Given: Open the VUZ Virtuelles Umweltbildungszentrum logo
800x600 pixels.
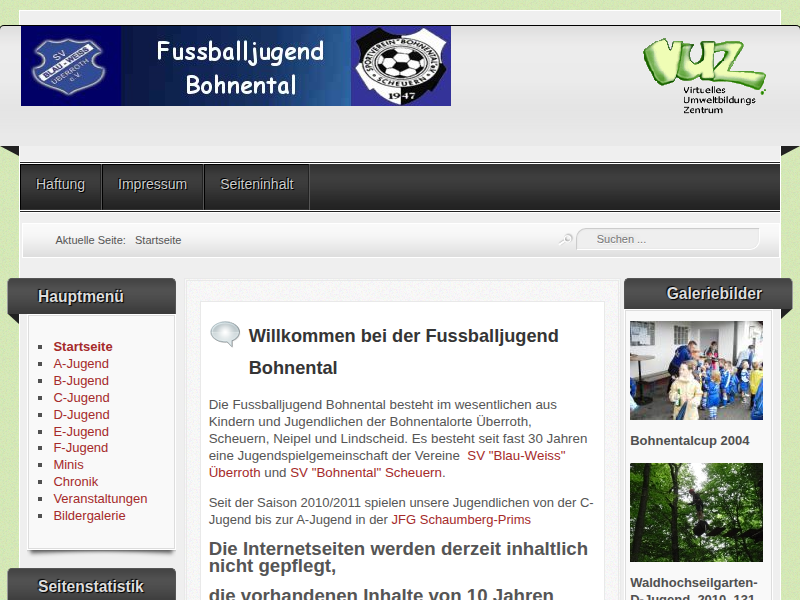Looking at the screenshot, I should (703, 75).
